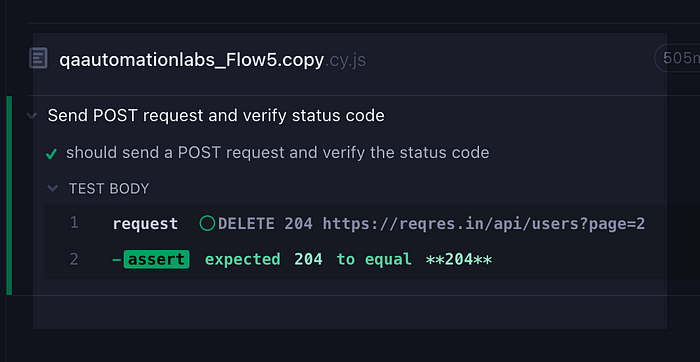Screen dimensions: 700x362
Task: Collapse the TEST BODY section chevron
Action: coord(53,188)
